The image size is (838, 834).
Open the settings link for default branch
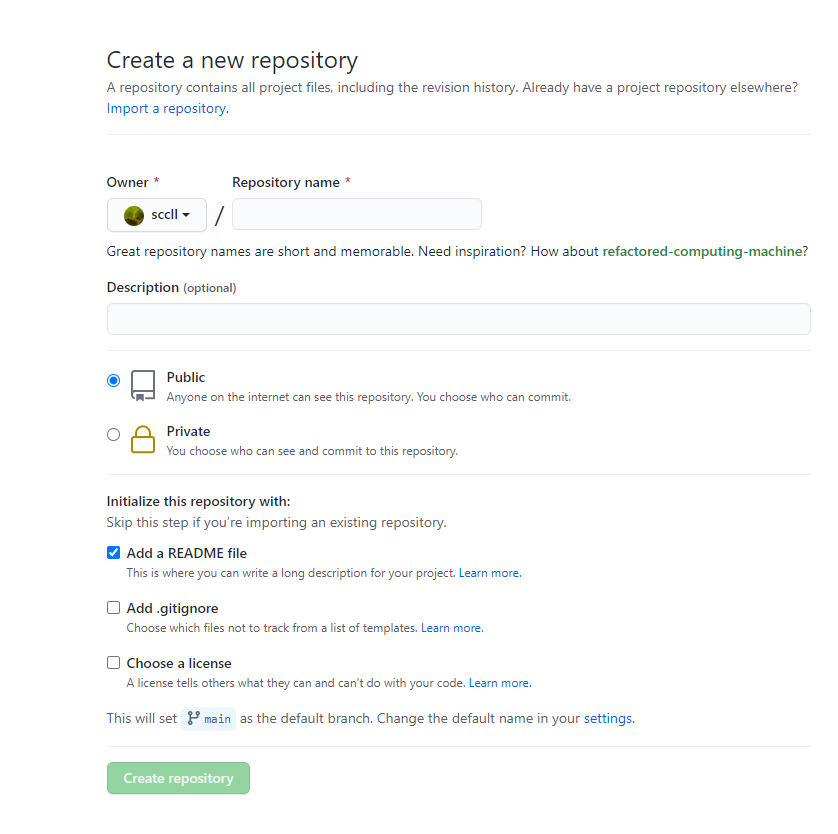[607, 718]
